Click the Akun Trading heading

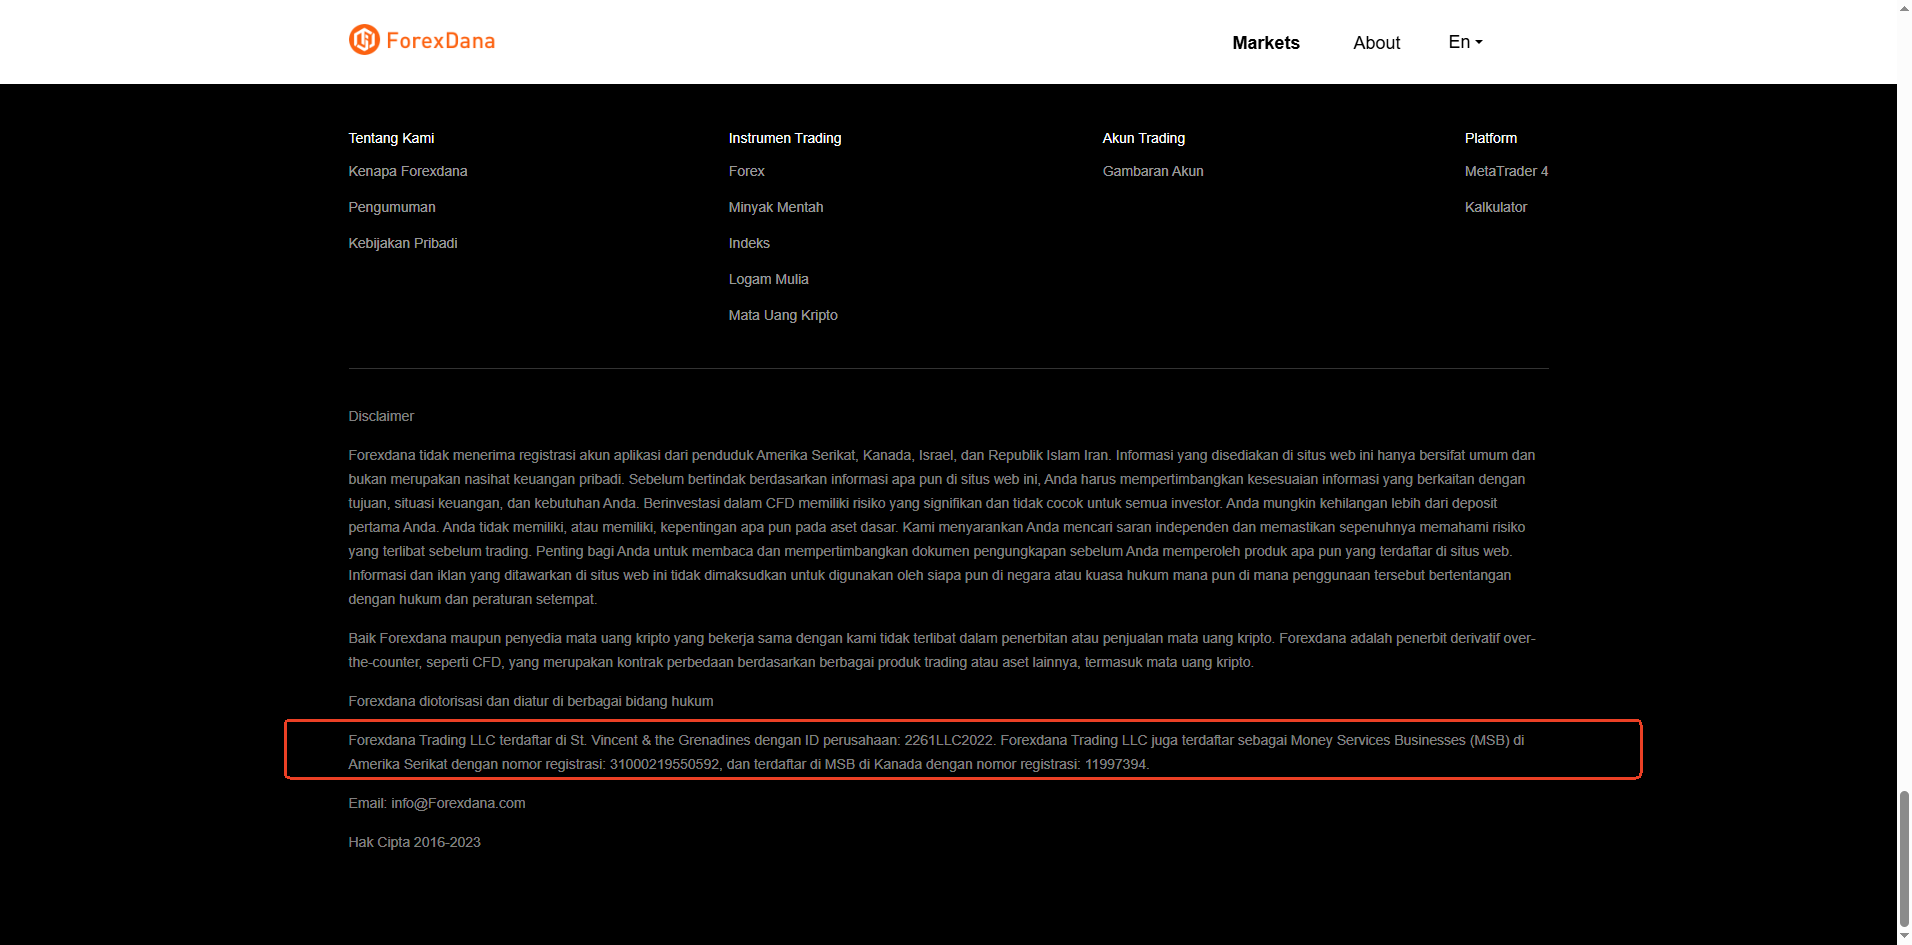[x=1144, y=138]
